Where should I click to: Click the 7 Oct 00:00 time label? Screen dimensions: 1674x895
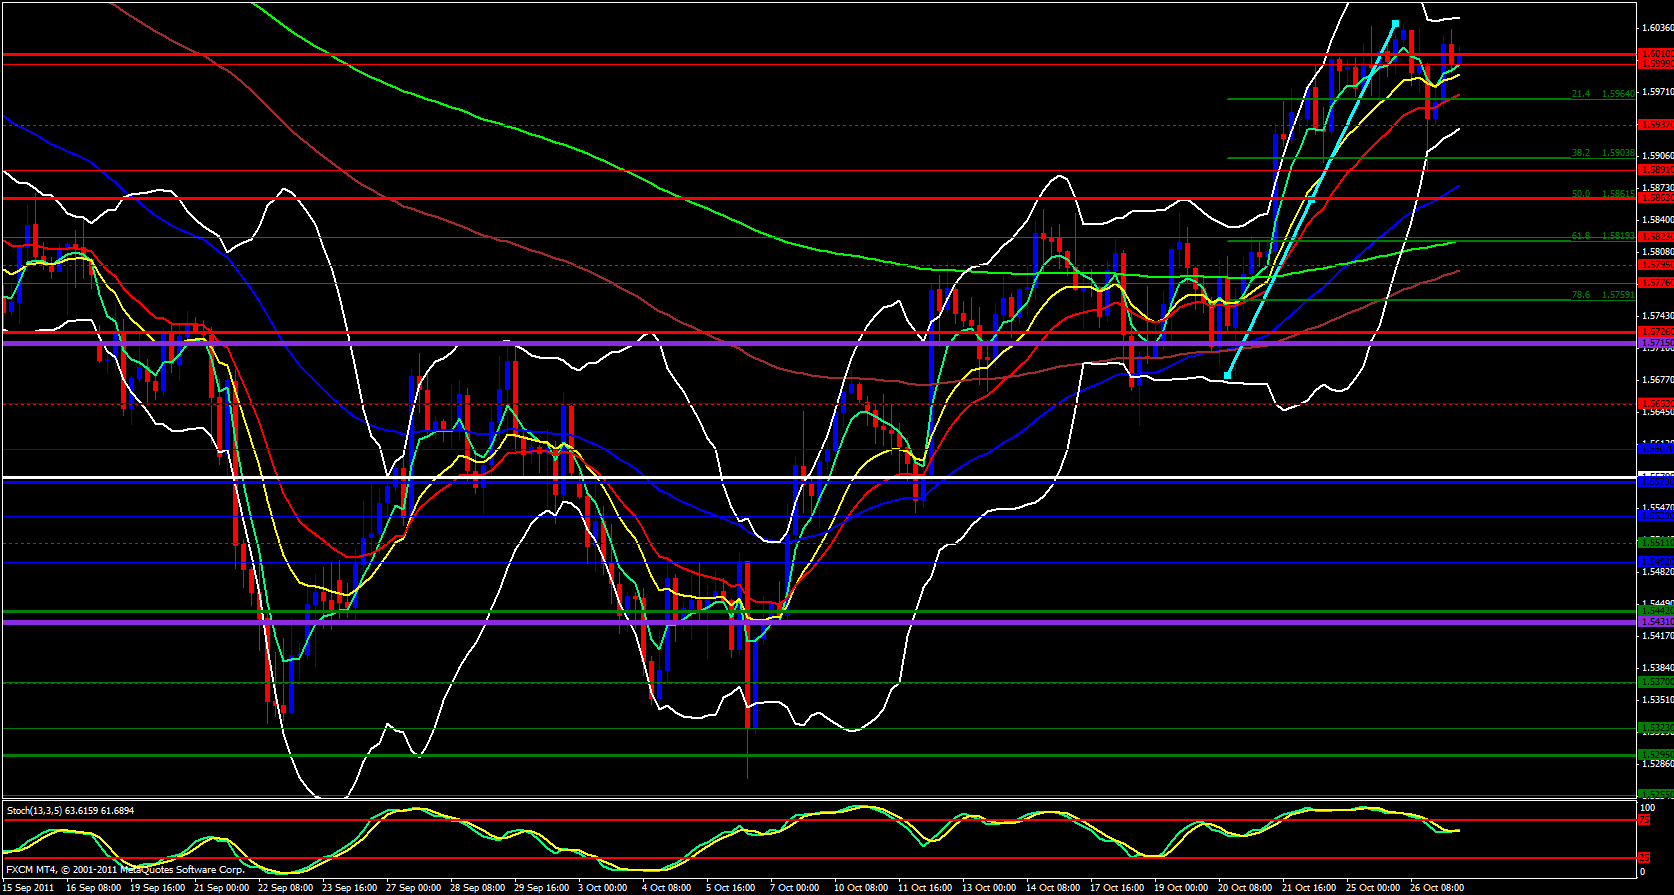tap(794, 887)
